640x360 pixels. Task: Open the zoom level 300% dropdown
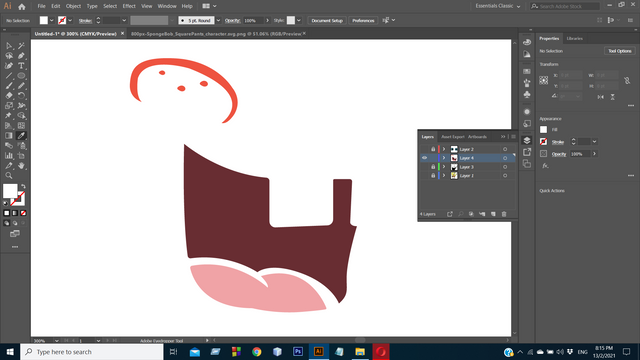coord(56,340)
